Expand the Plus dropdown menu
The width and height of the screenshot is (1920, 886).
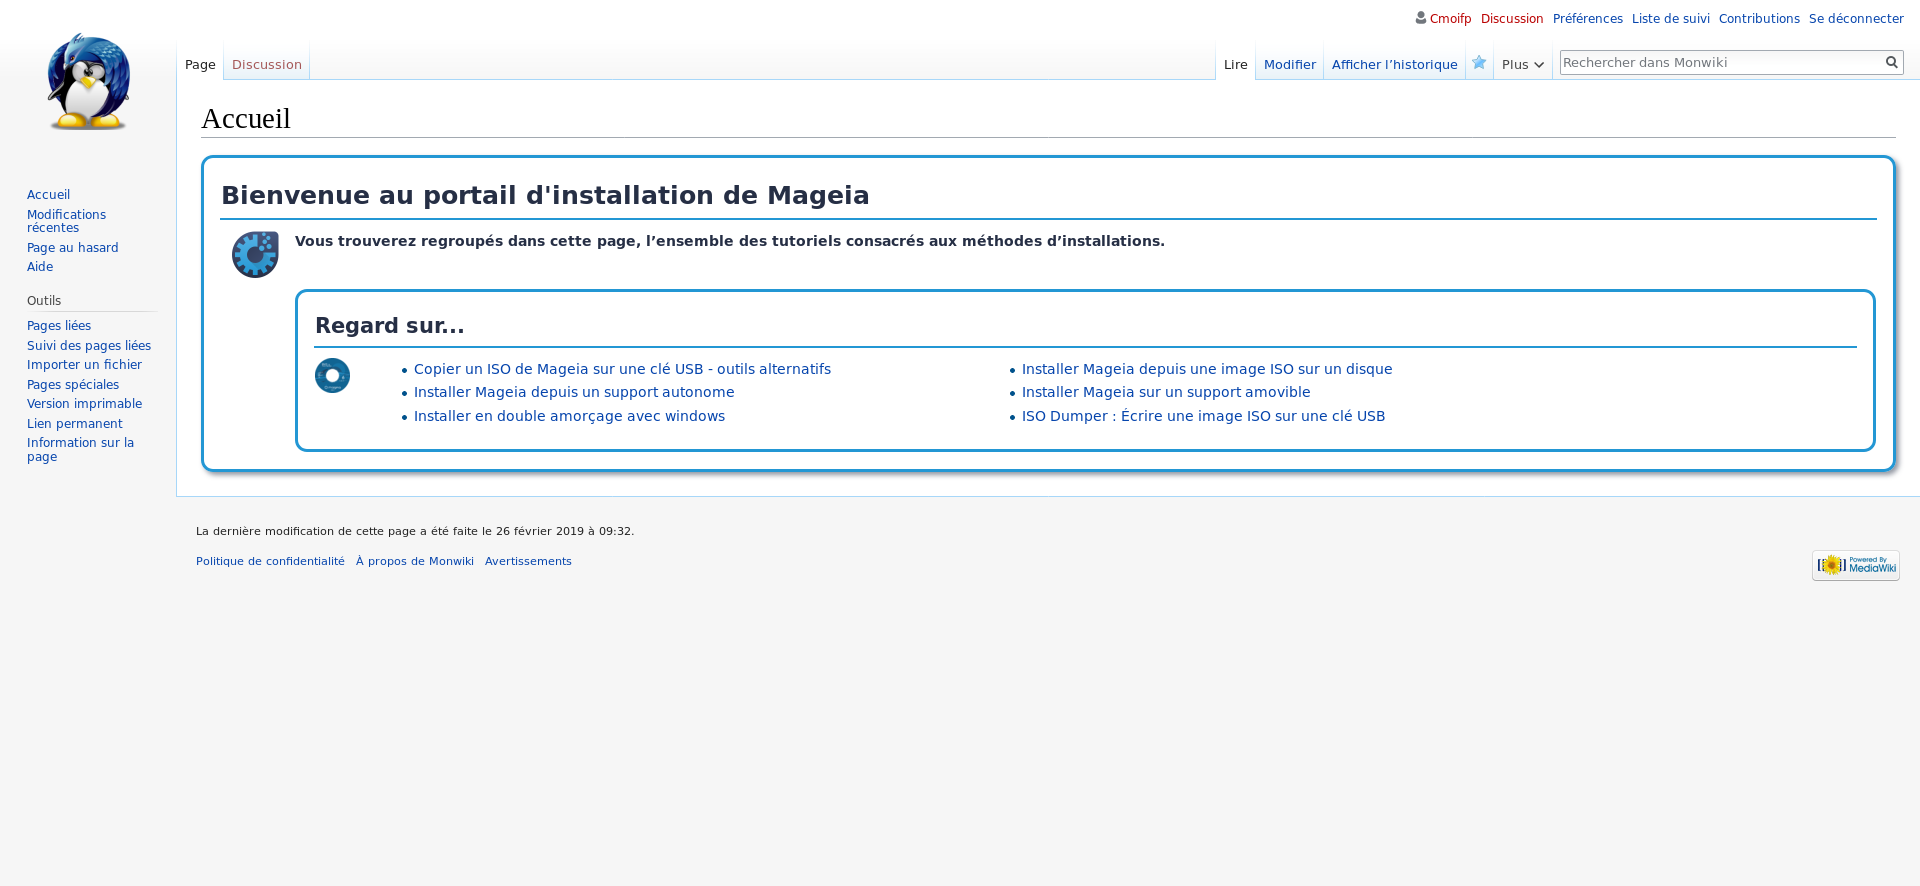click(1522, 64)
